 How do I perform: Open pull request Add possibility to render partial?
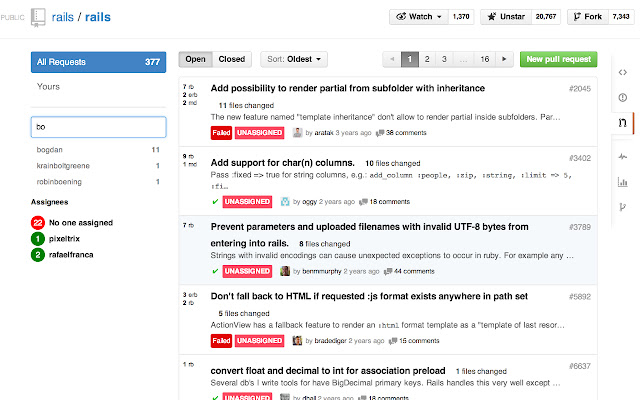(348, 88)
